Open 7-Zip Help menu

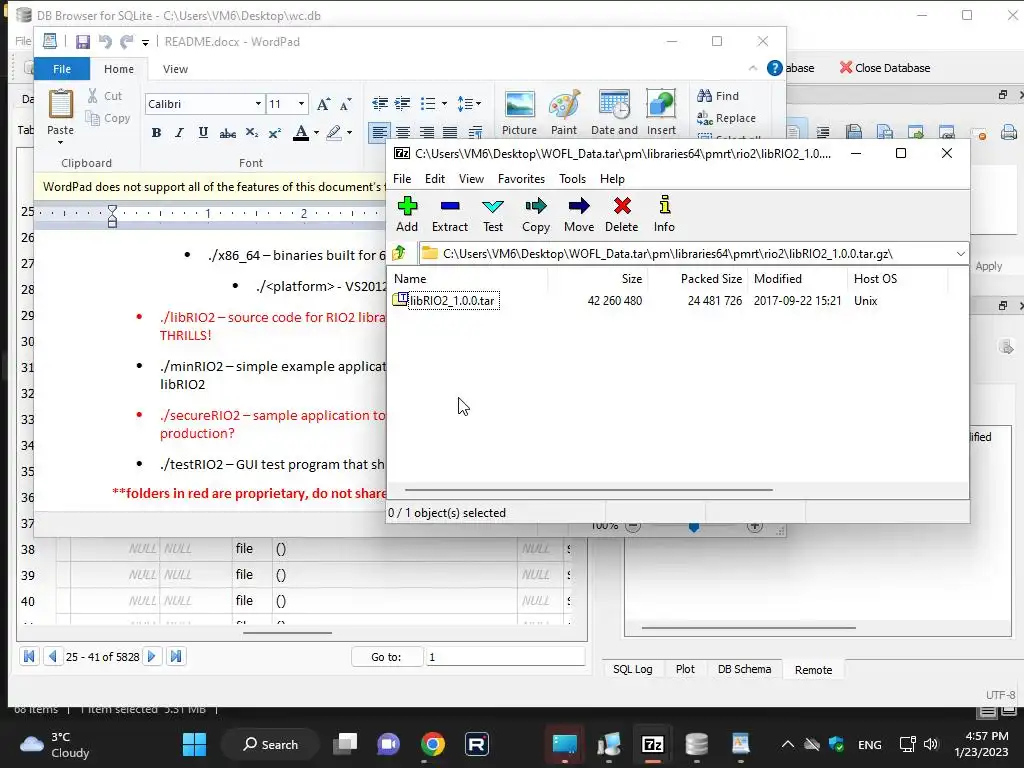(x=613, y=179)
